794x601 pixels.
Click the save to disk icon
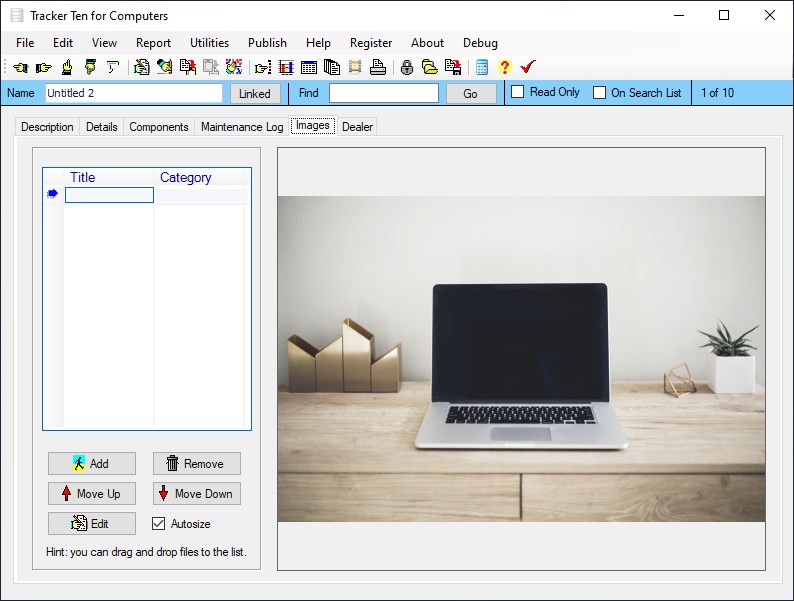point(453,67)
